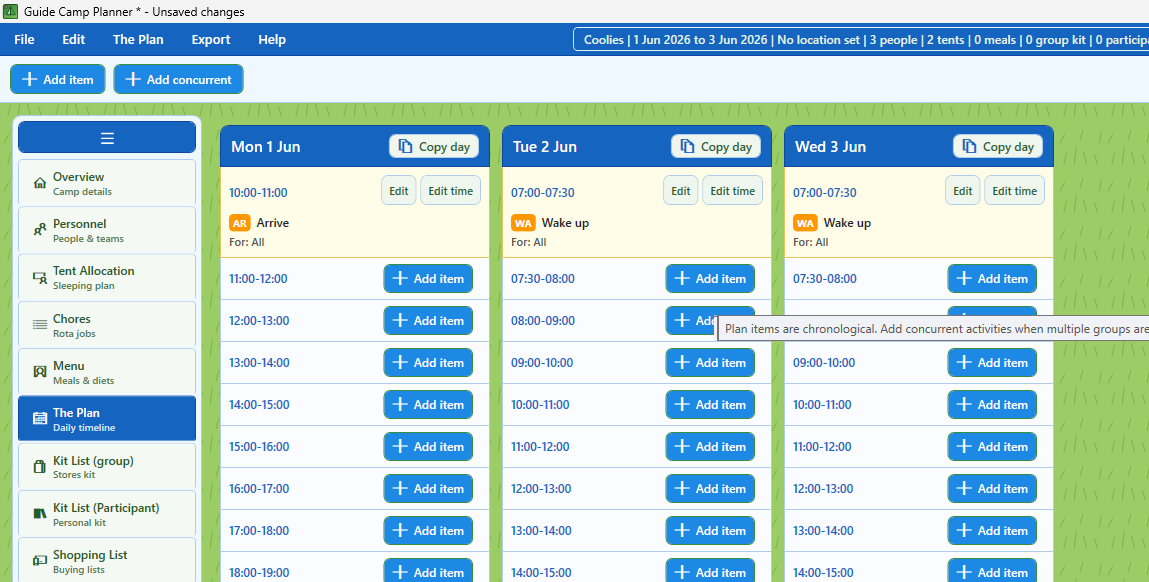
Task: Add item at Tuesday 10:00-11:00
Action: coord(710,405)
